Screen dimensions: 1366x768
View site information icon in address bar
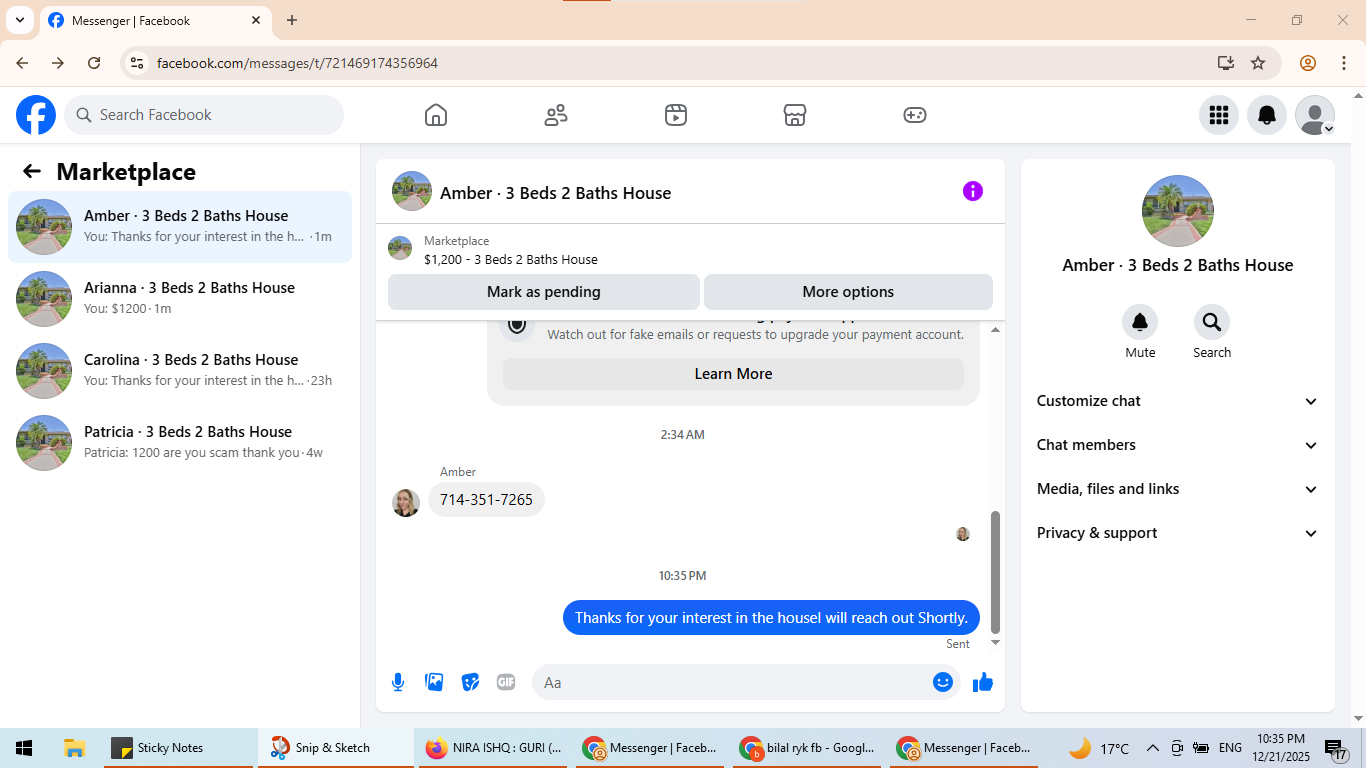(138, 63)
